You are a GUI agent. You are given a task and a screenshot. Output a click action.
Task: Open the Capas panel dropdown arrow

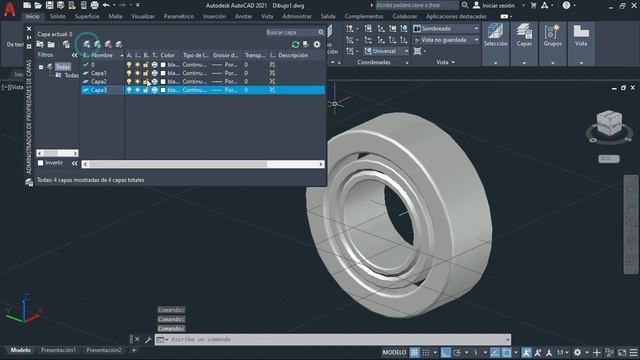click(x=524, y=63)
